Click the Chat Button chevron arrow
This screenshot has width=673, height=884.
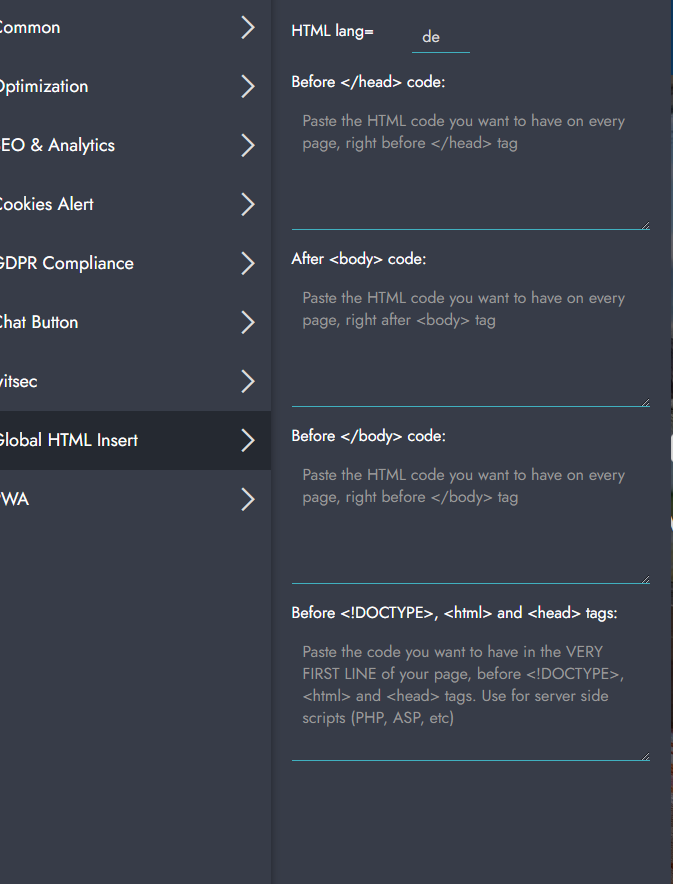click(x=248, y=323)
